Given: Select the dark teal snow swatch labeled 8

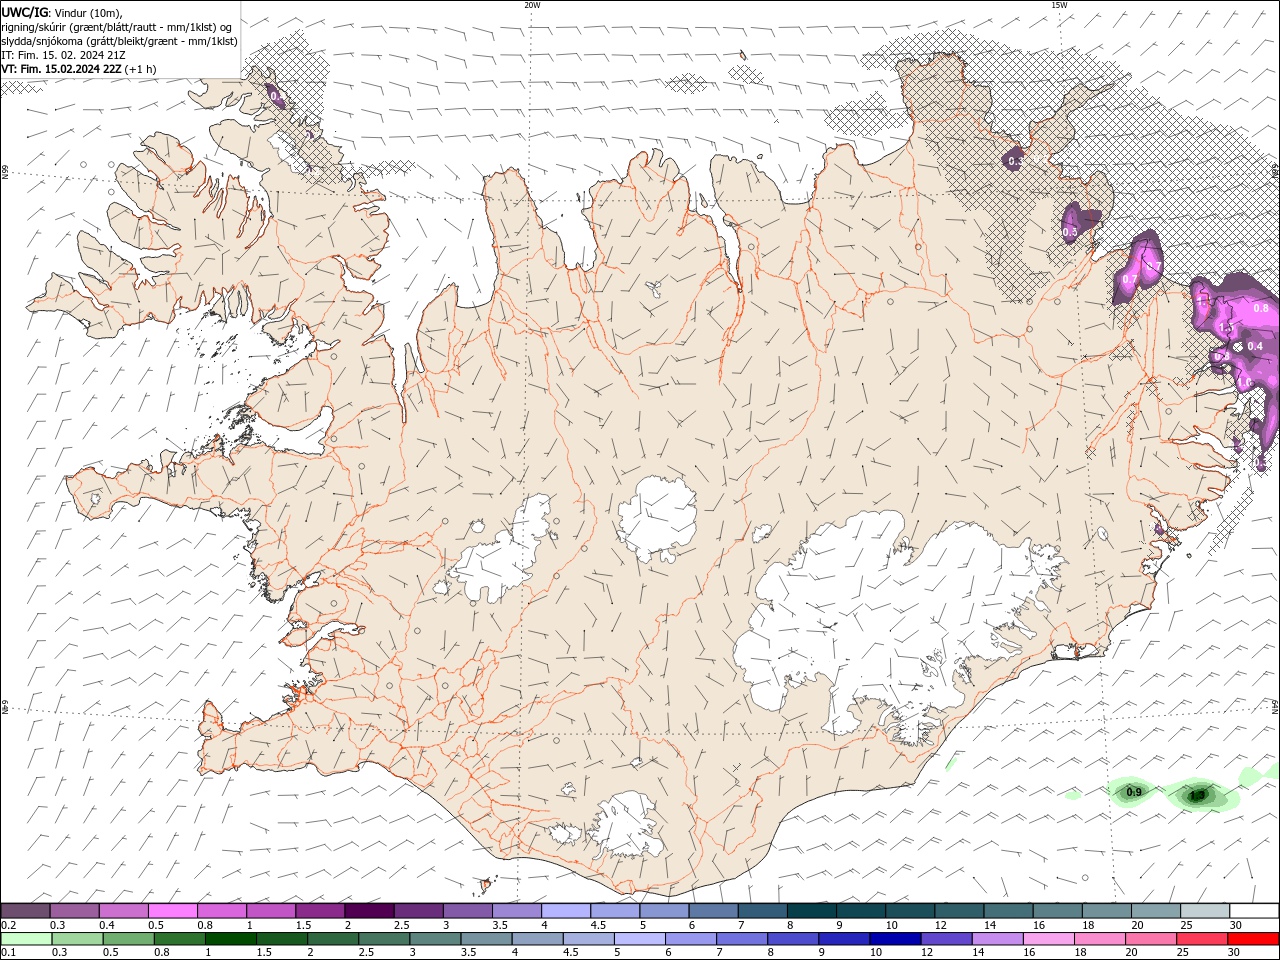Looking at the screenshot, I should pyautogui.click(x=812, y=911).
